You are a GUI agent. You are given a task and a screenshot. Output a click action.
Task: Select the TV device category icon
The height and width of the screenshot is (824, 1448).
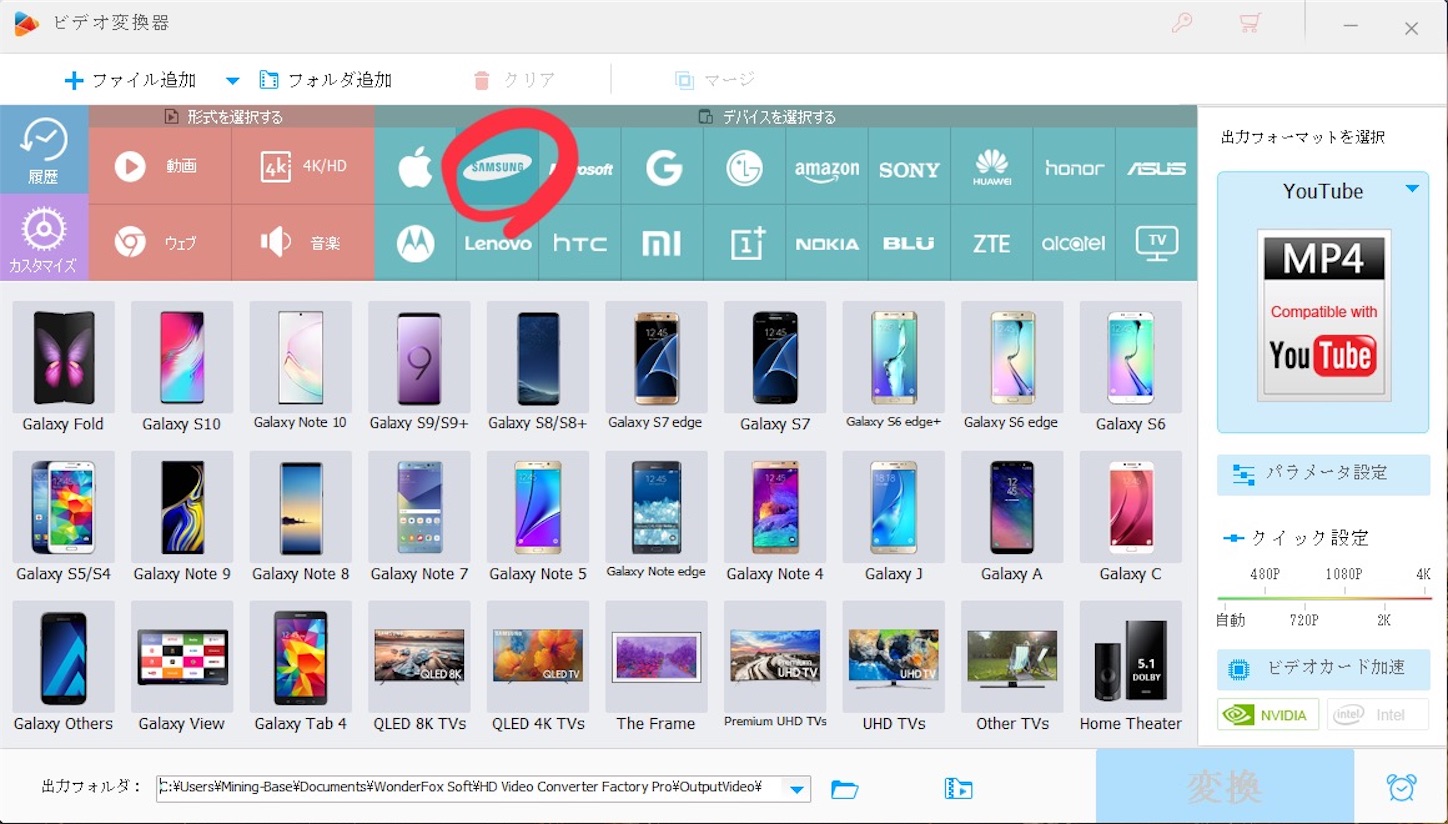pyautogui.click(x=1156, y=243)
